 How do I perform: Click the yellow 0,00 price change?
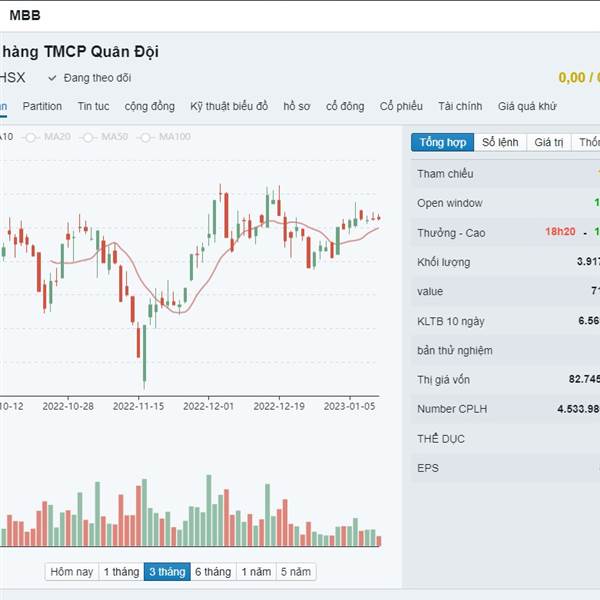tap(572, 78)
